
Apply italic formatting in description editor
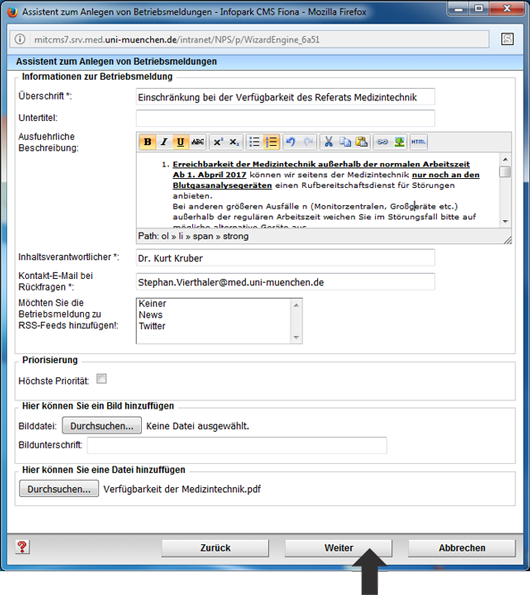[x=164, y=142]
